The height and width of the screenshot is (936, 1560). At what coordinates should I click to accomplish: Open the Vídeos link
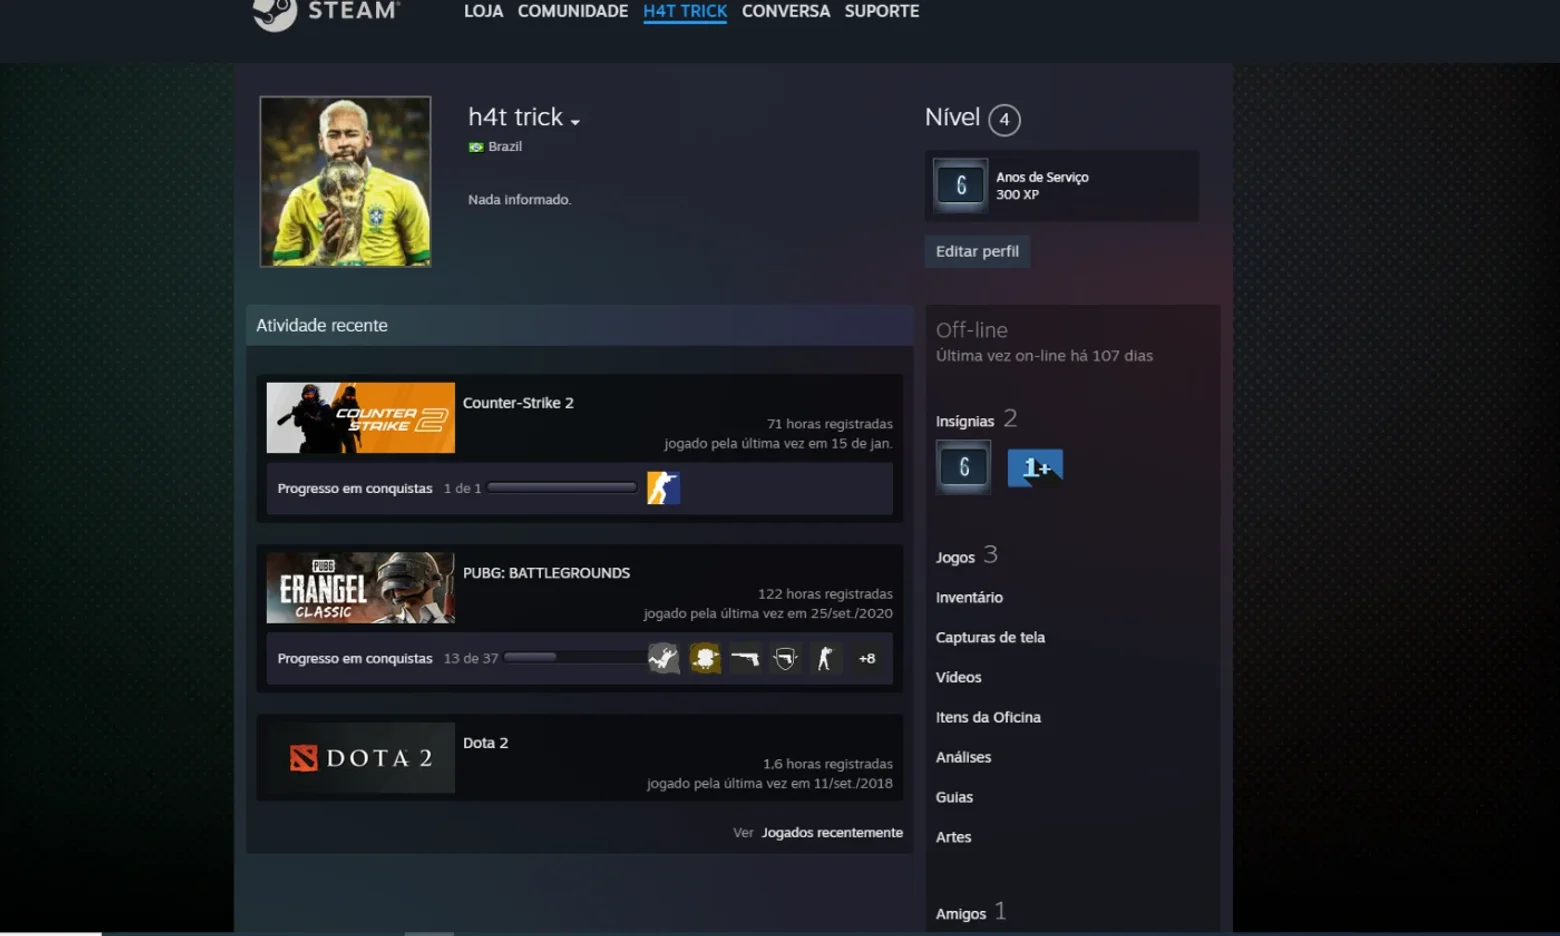958,677
